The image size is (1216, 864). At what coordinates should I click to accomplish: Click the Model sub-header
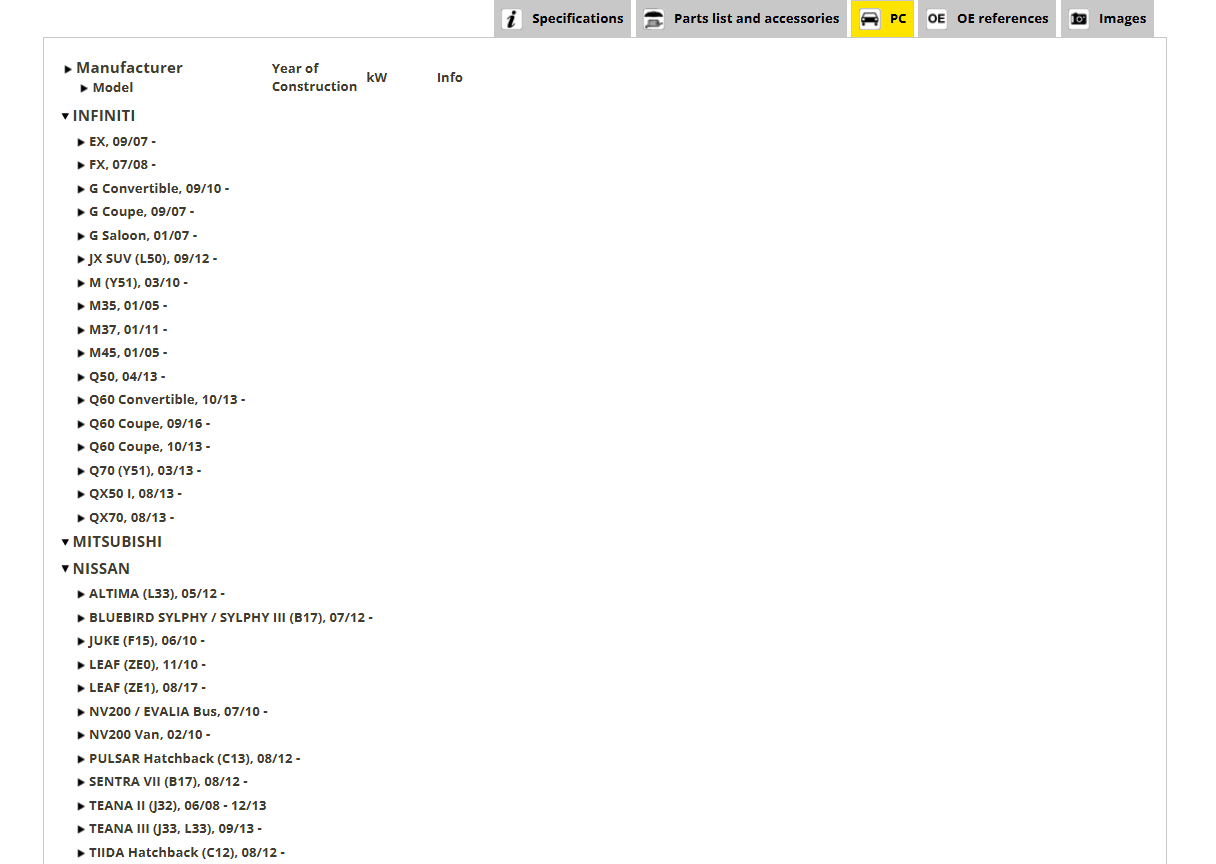[113, 88]
